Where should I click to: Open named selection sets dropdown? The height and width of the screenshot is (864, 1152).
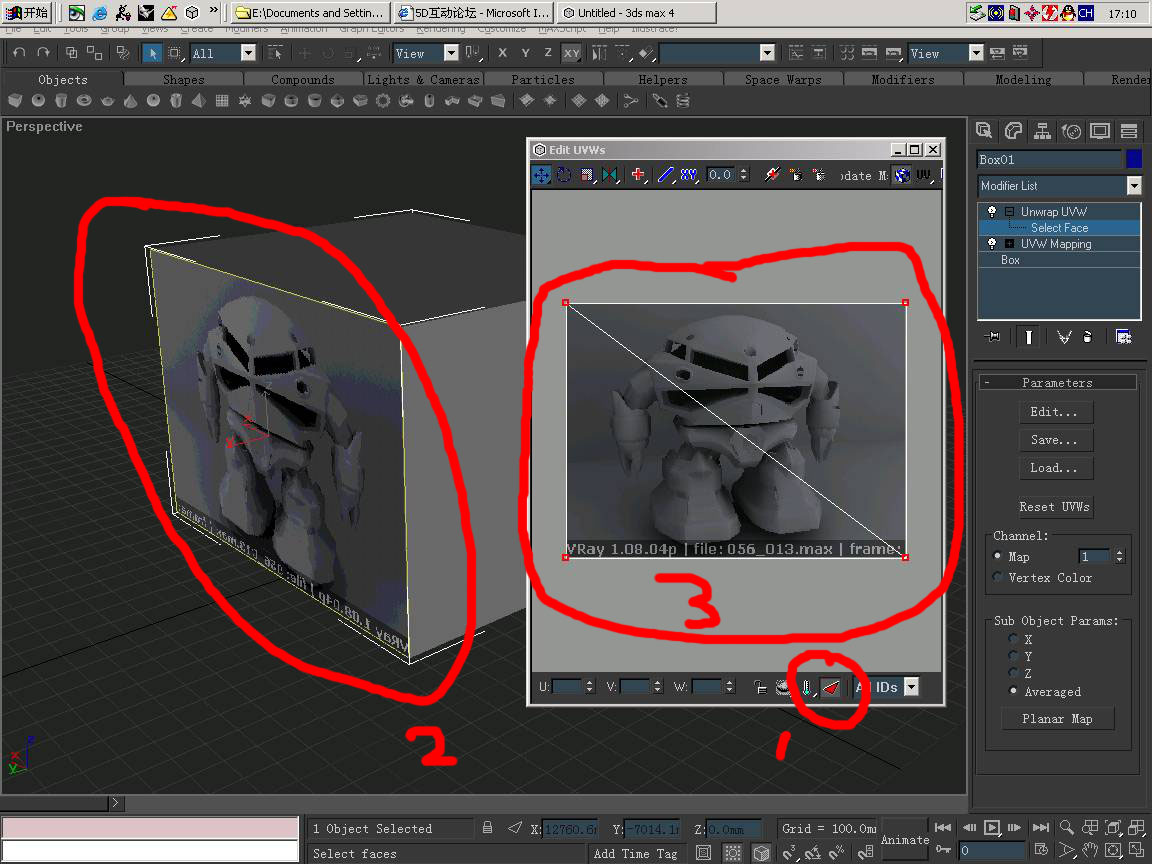click(767, 53)
